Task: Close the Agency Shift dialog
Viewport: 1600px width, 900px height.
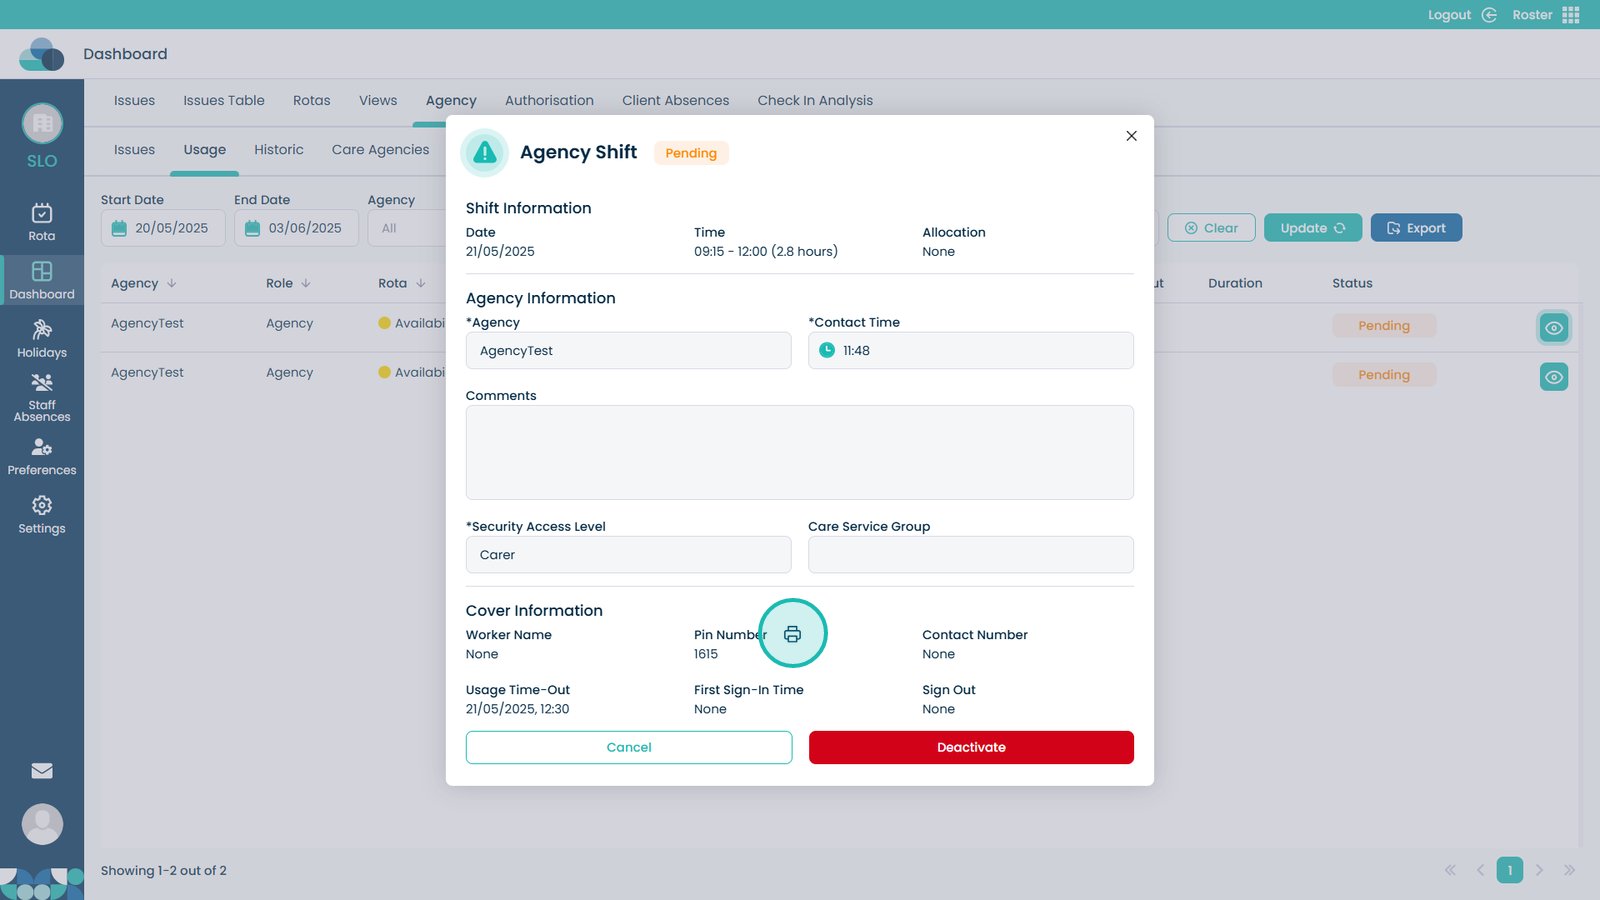Action: coord(1131,136)
